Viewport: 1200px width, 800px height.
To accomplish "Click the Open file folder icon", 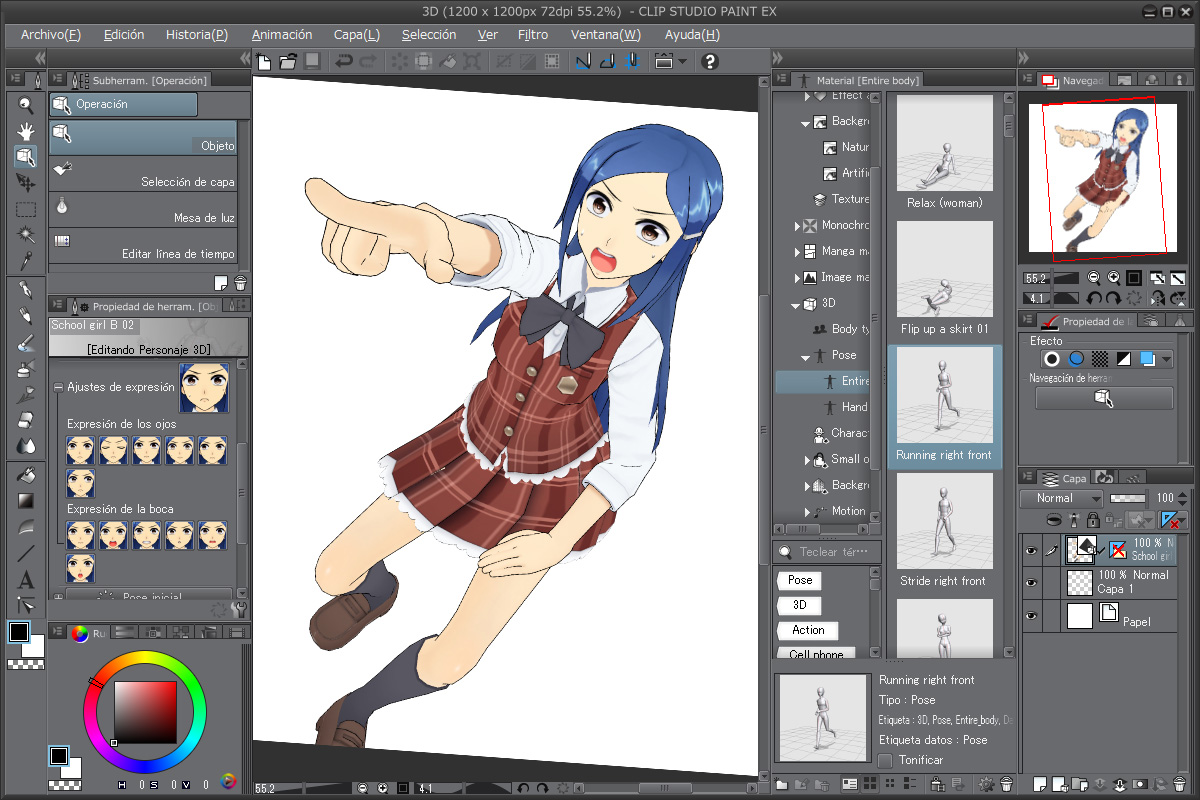I will pos(288,61).
